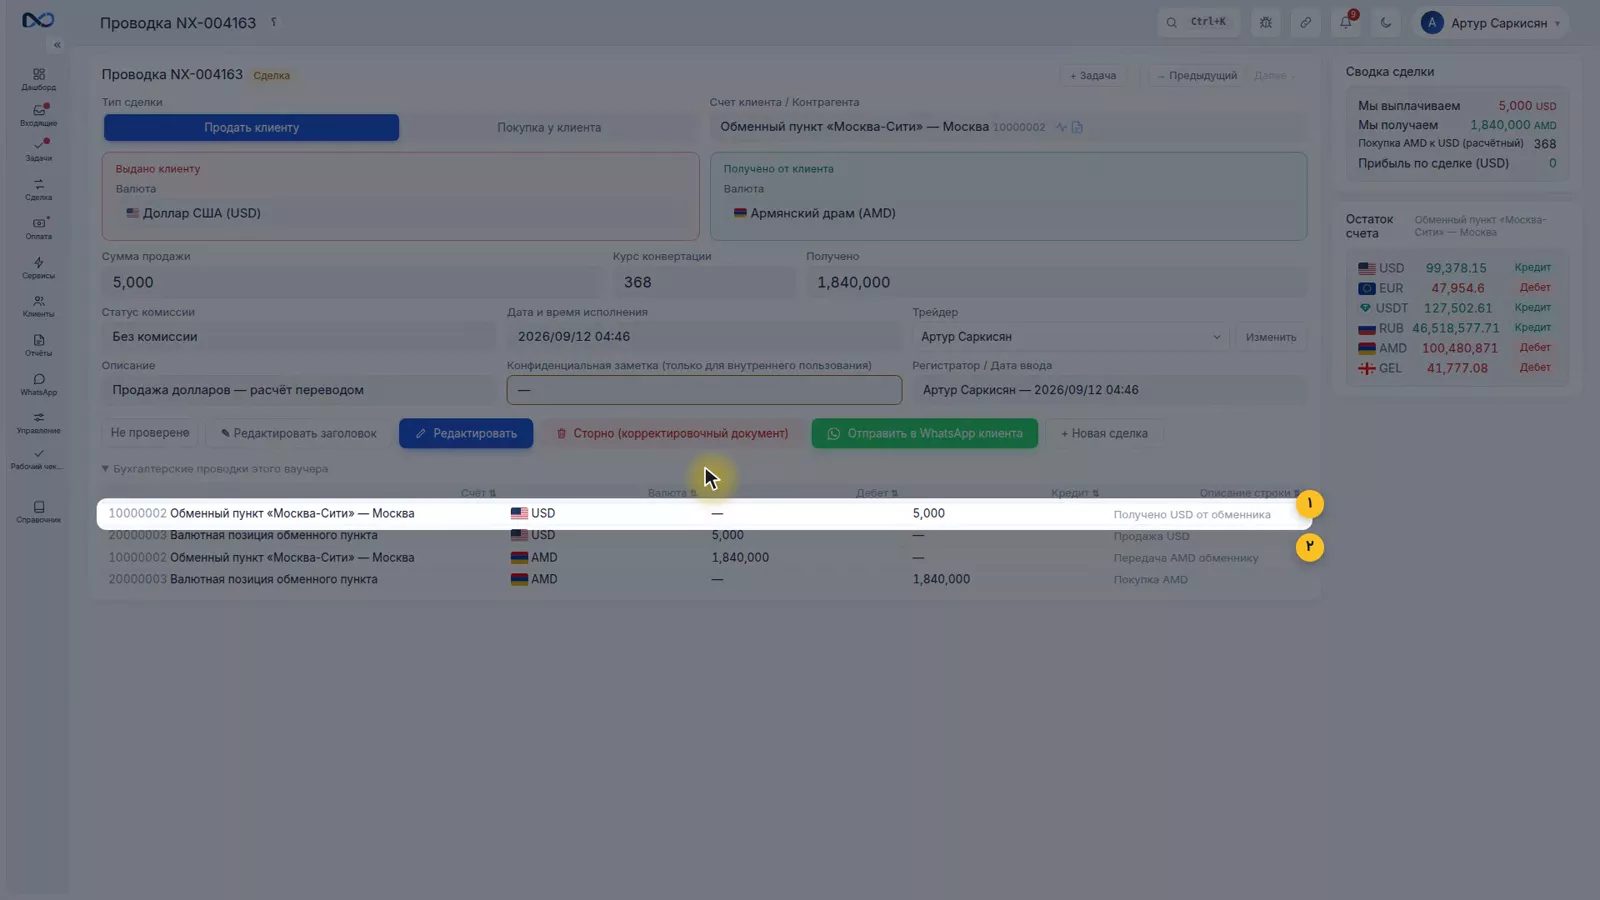The height and width of the screenshot is (900, 1600).
Task: Toggle dark mode with moon icon
Action: point(1386,22)
